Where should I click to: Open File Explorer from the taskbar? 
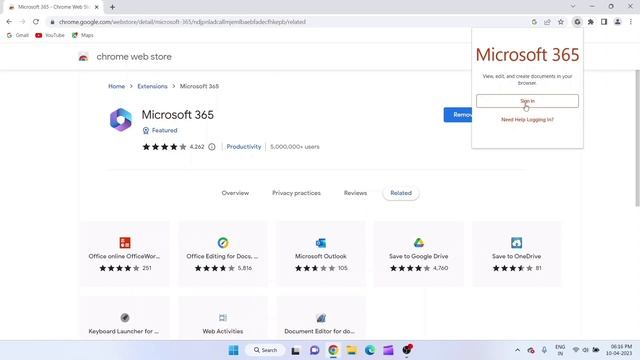coord(351,350)
